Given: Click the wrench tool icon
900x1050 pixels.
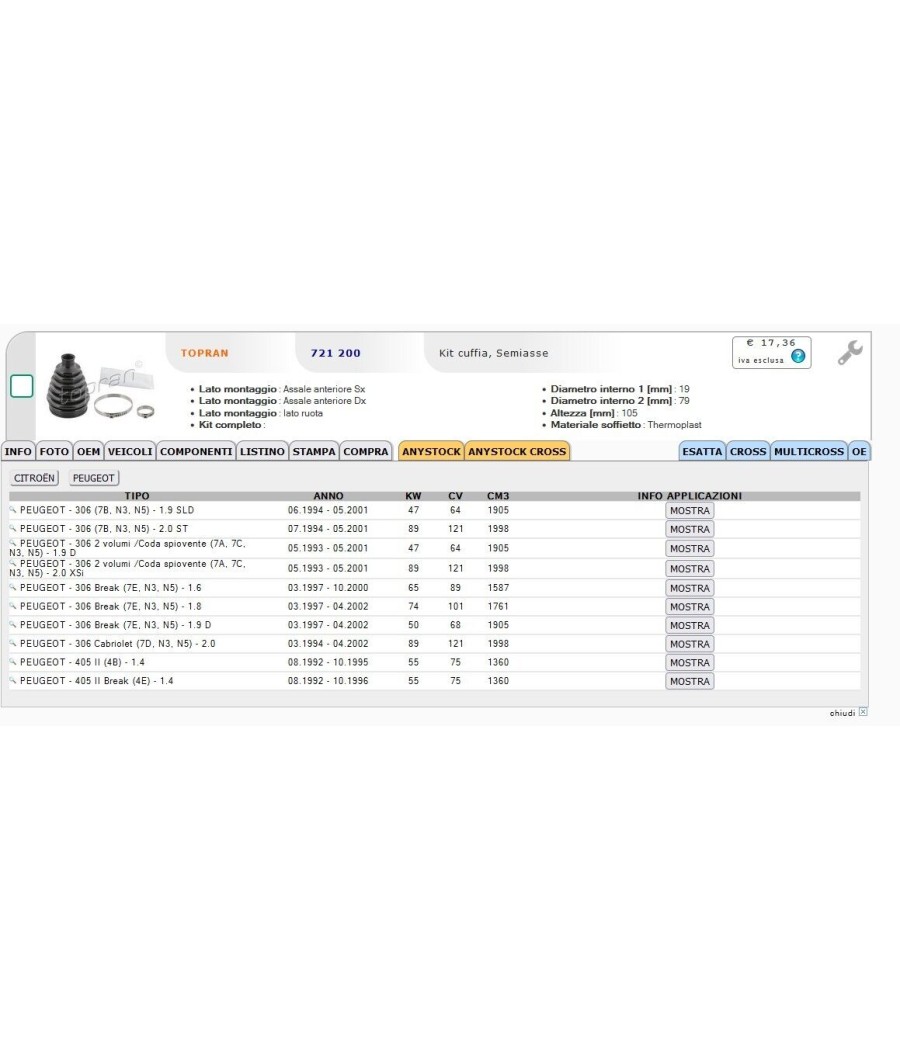Looking at the screenshot, I should [850, 352].
